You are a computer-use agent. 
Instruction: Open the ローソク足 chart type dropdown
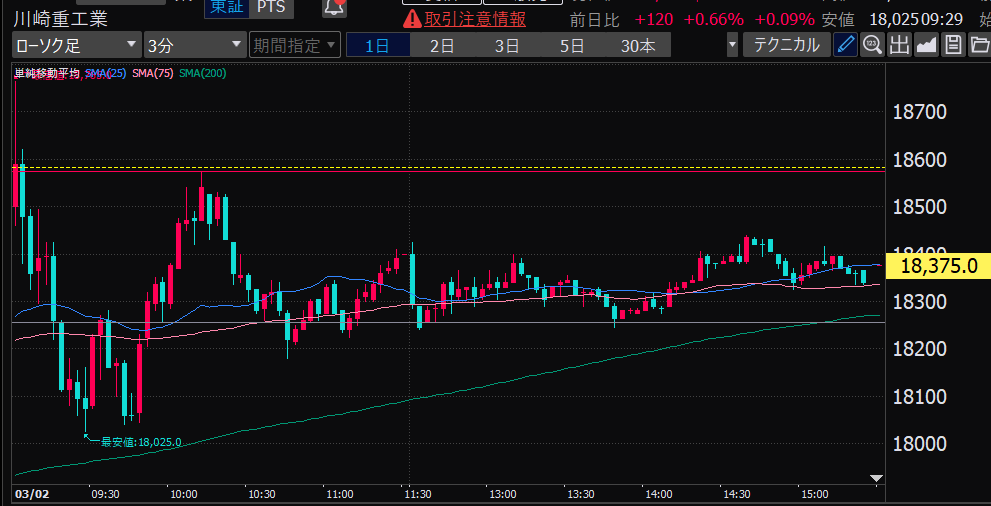(x=76, y=45)
